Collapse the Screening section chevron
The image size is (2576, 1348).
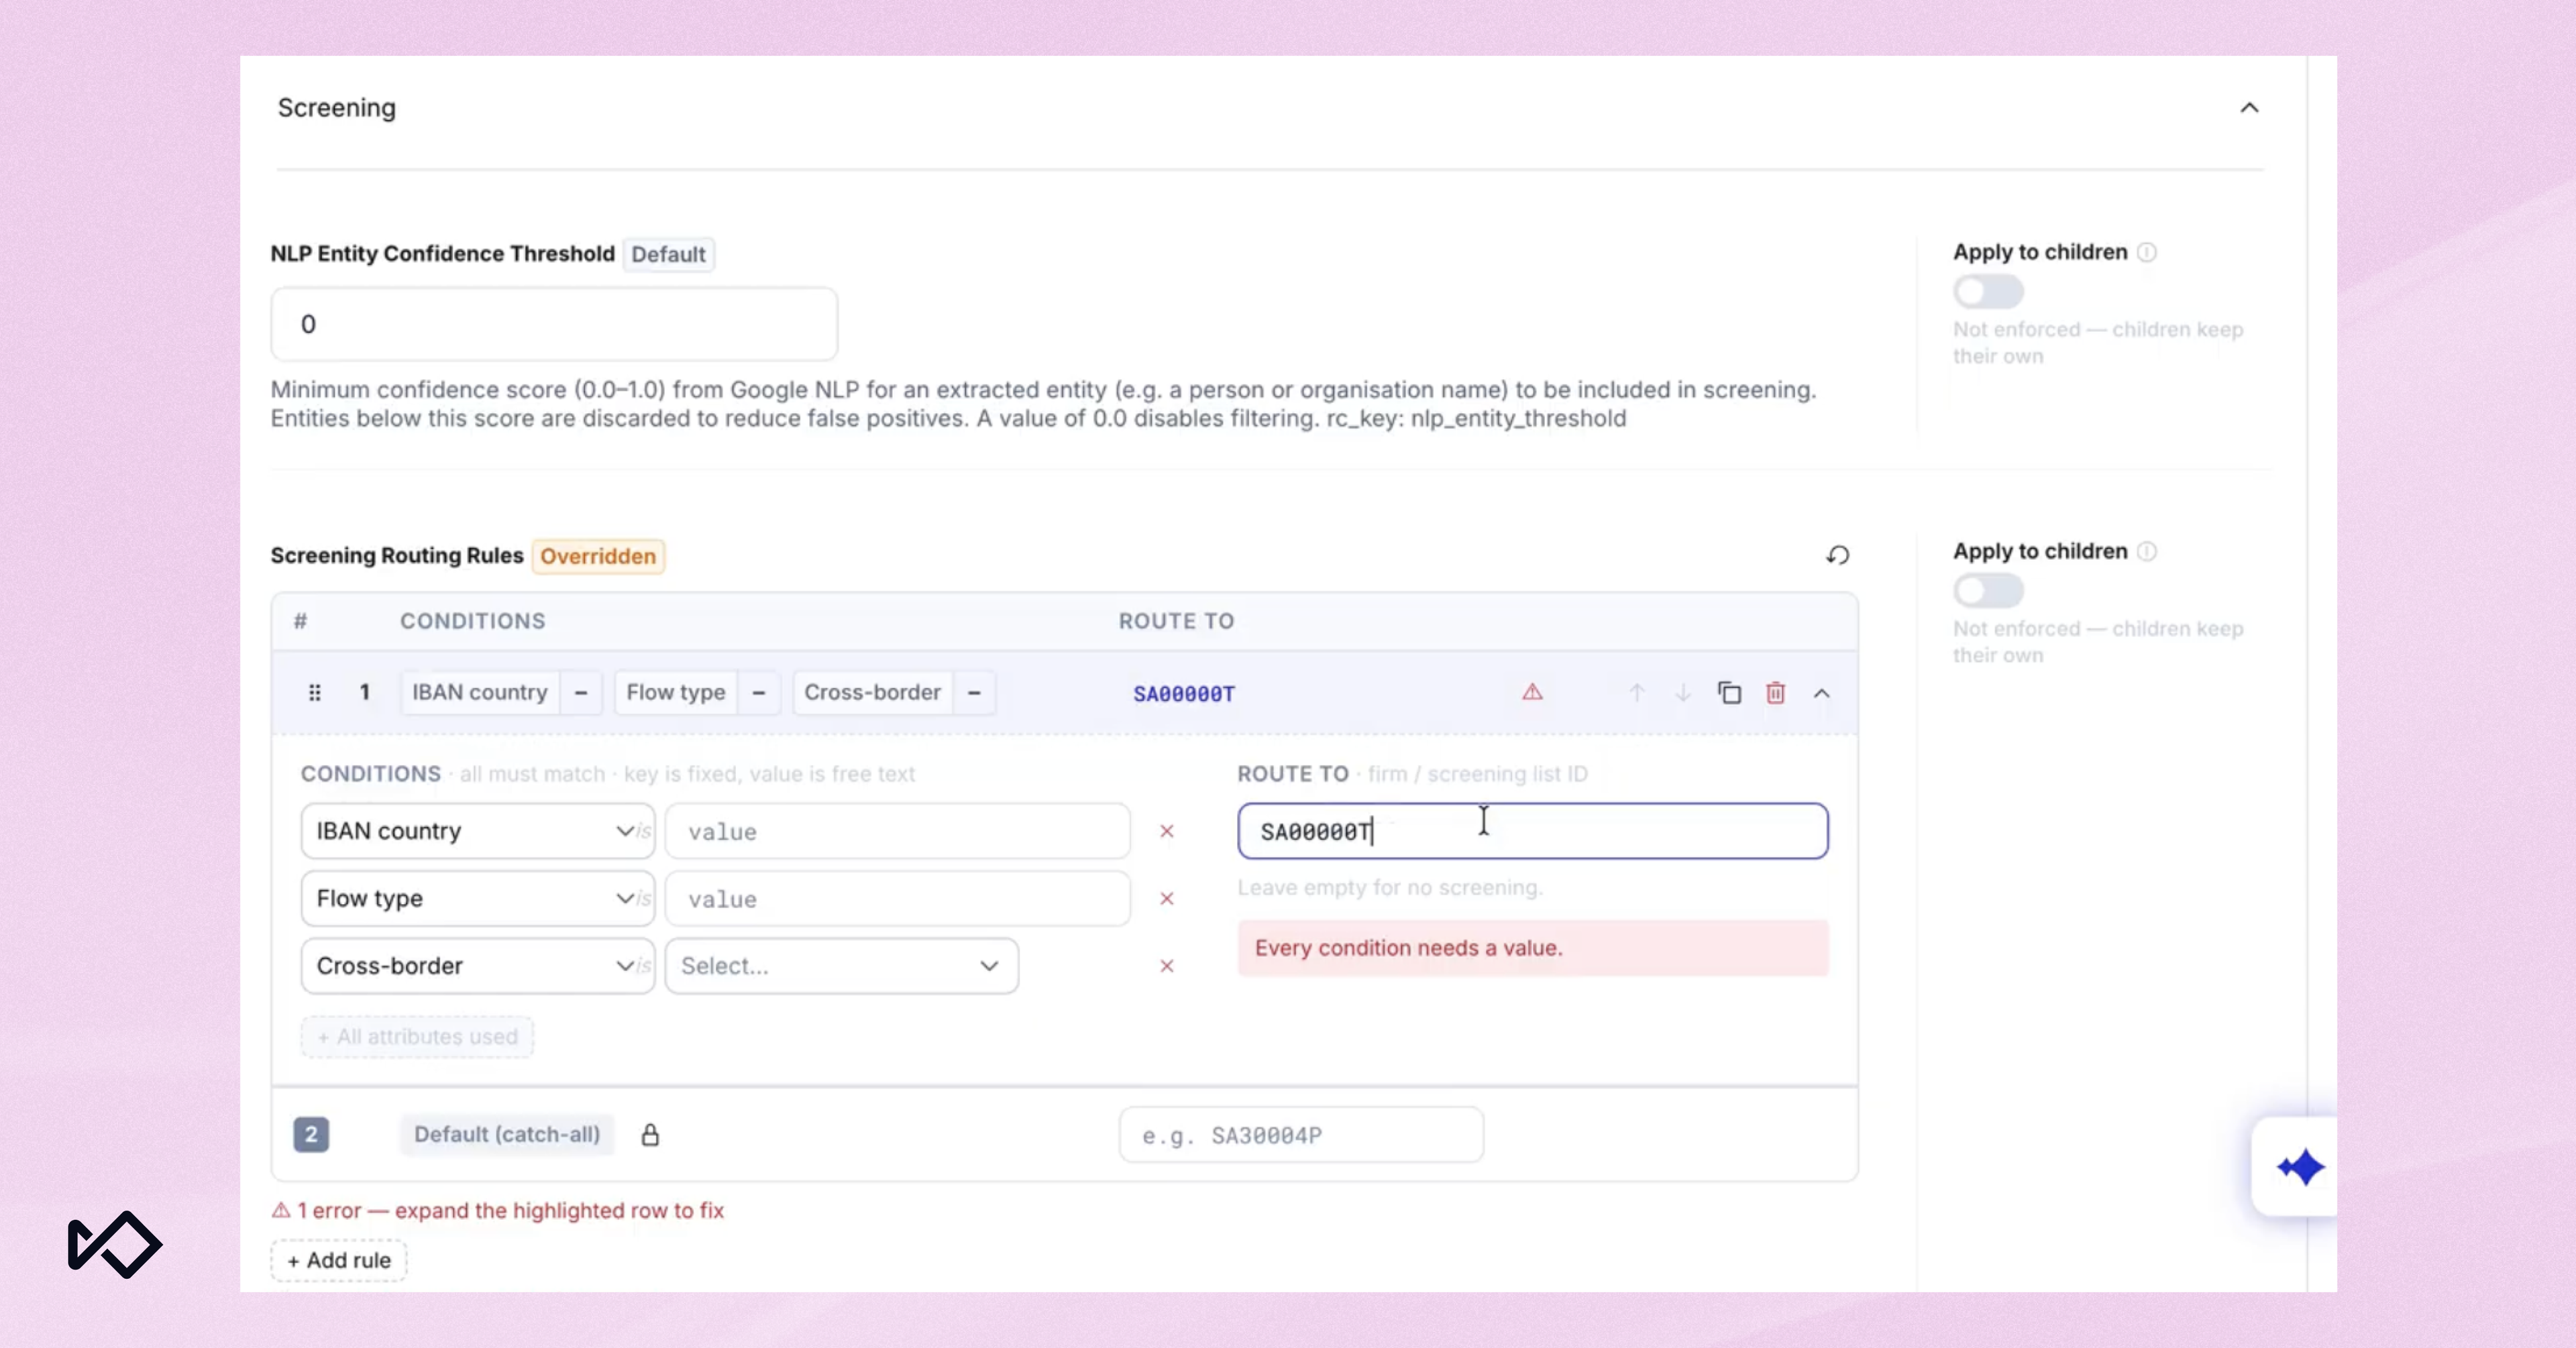pyautogui.click(x=2249, y=108)
